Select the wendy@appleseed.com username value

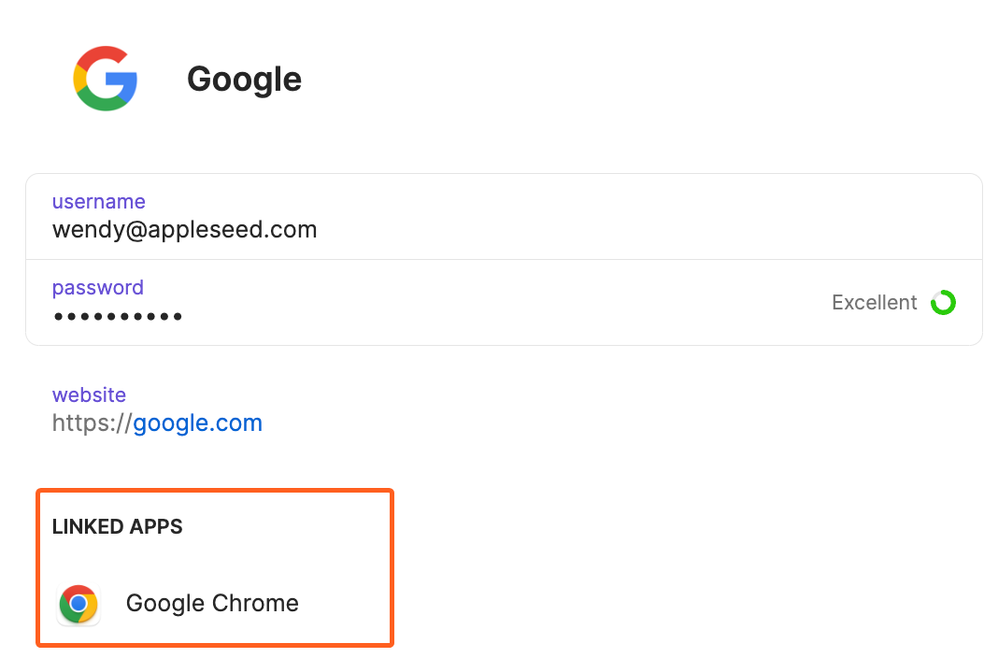pyautogui.click(x=184, y=230)
